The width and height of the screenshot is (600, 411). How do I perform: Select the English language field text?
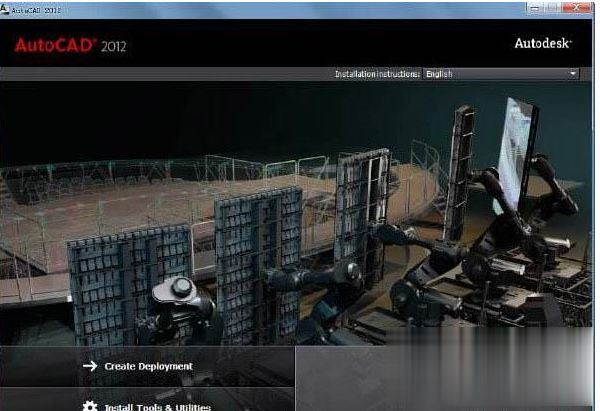click(440, 73)
